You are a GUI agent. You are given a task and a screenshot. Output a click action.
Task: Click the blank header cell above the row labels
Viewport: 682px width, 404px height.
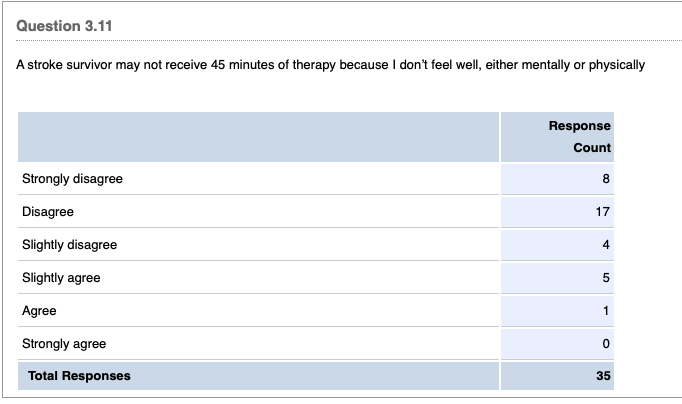click(x=258, y=137)
